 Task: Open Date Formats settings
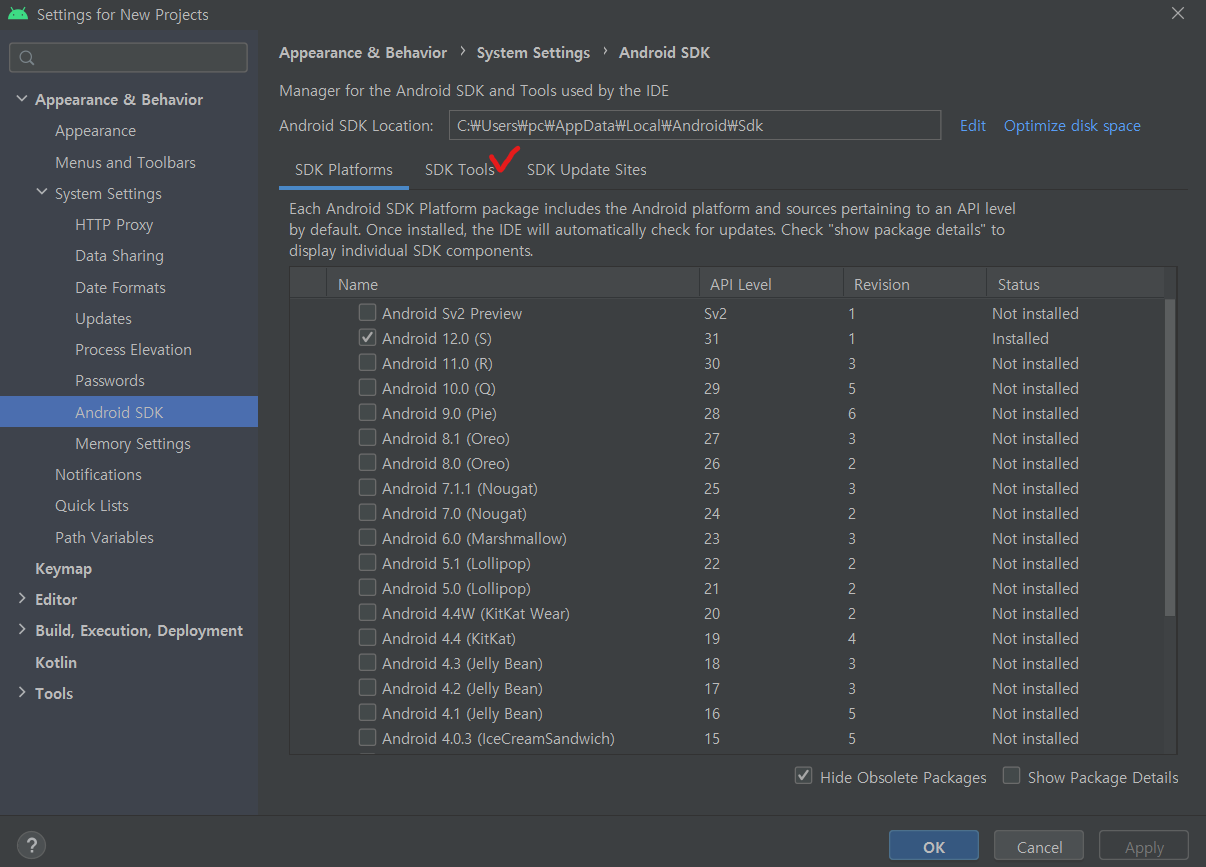pyautogui.click(x=120, y=287)
